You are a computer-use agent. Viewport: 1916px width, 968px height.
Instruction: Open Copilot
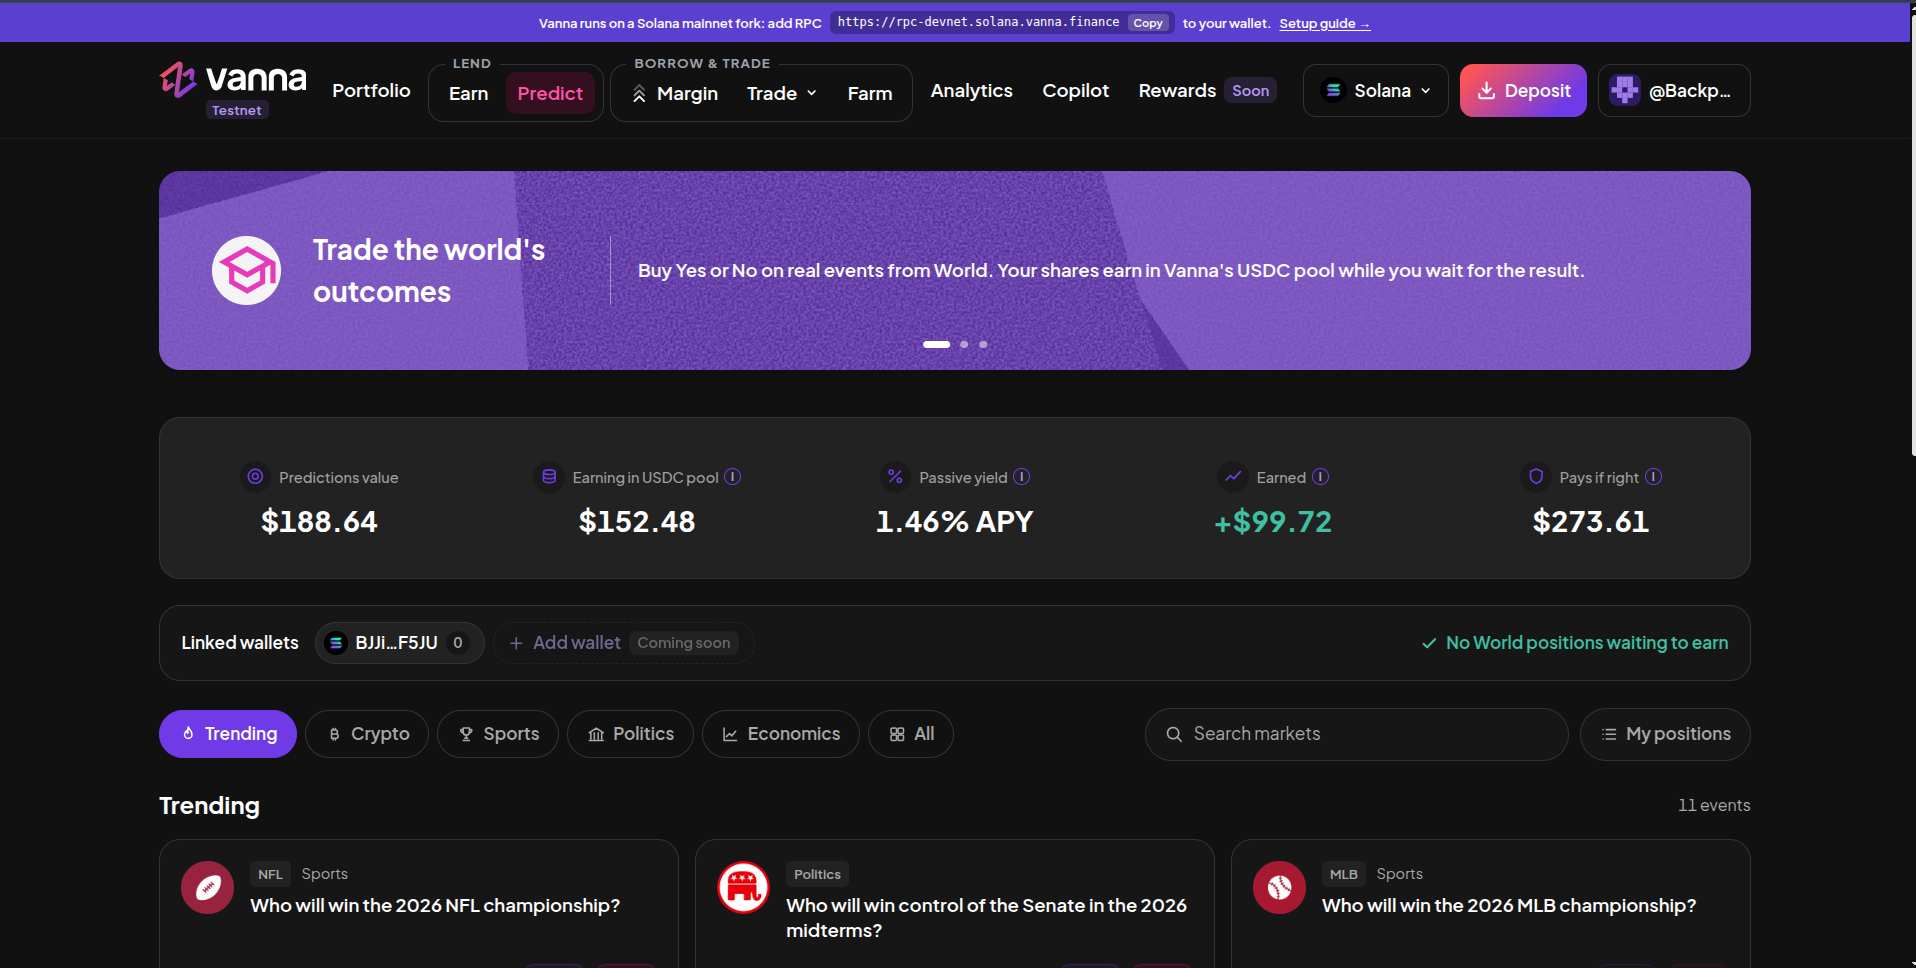[x=1075, y=90]
